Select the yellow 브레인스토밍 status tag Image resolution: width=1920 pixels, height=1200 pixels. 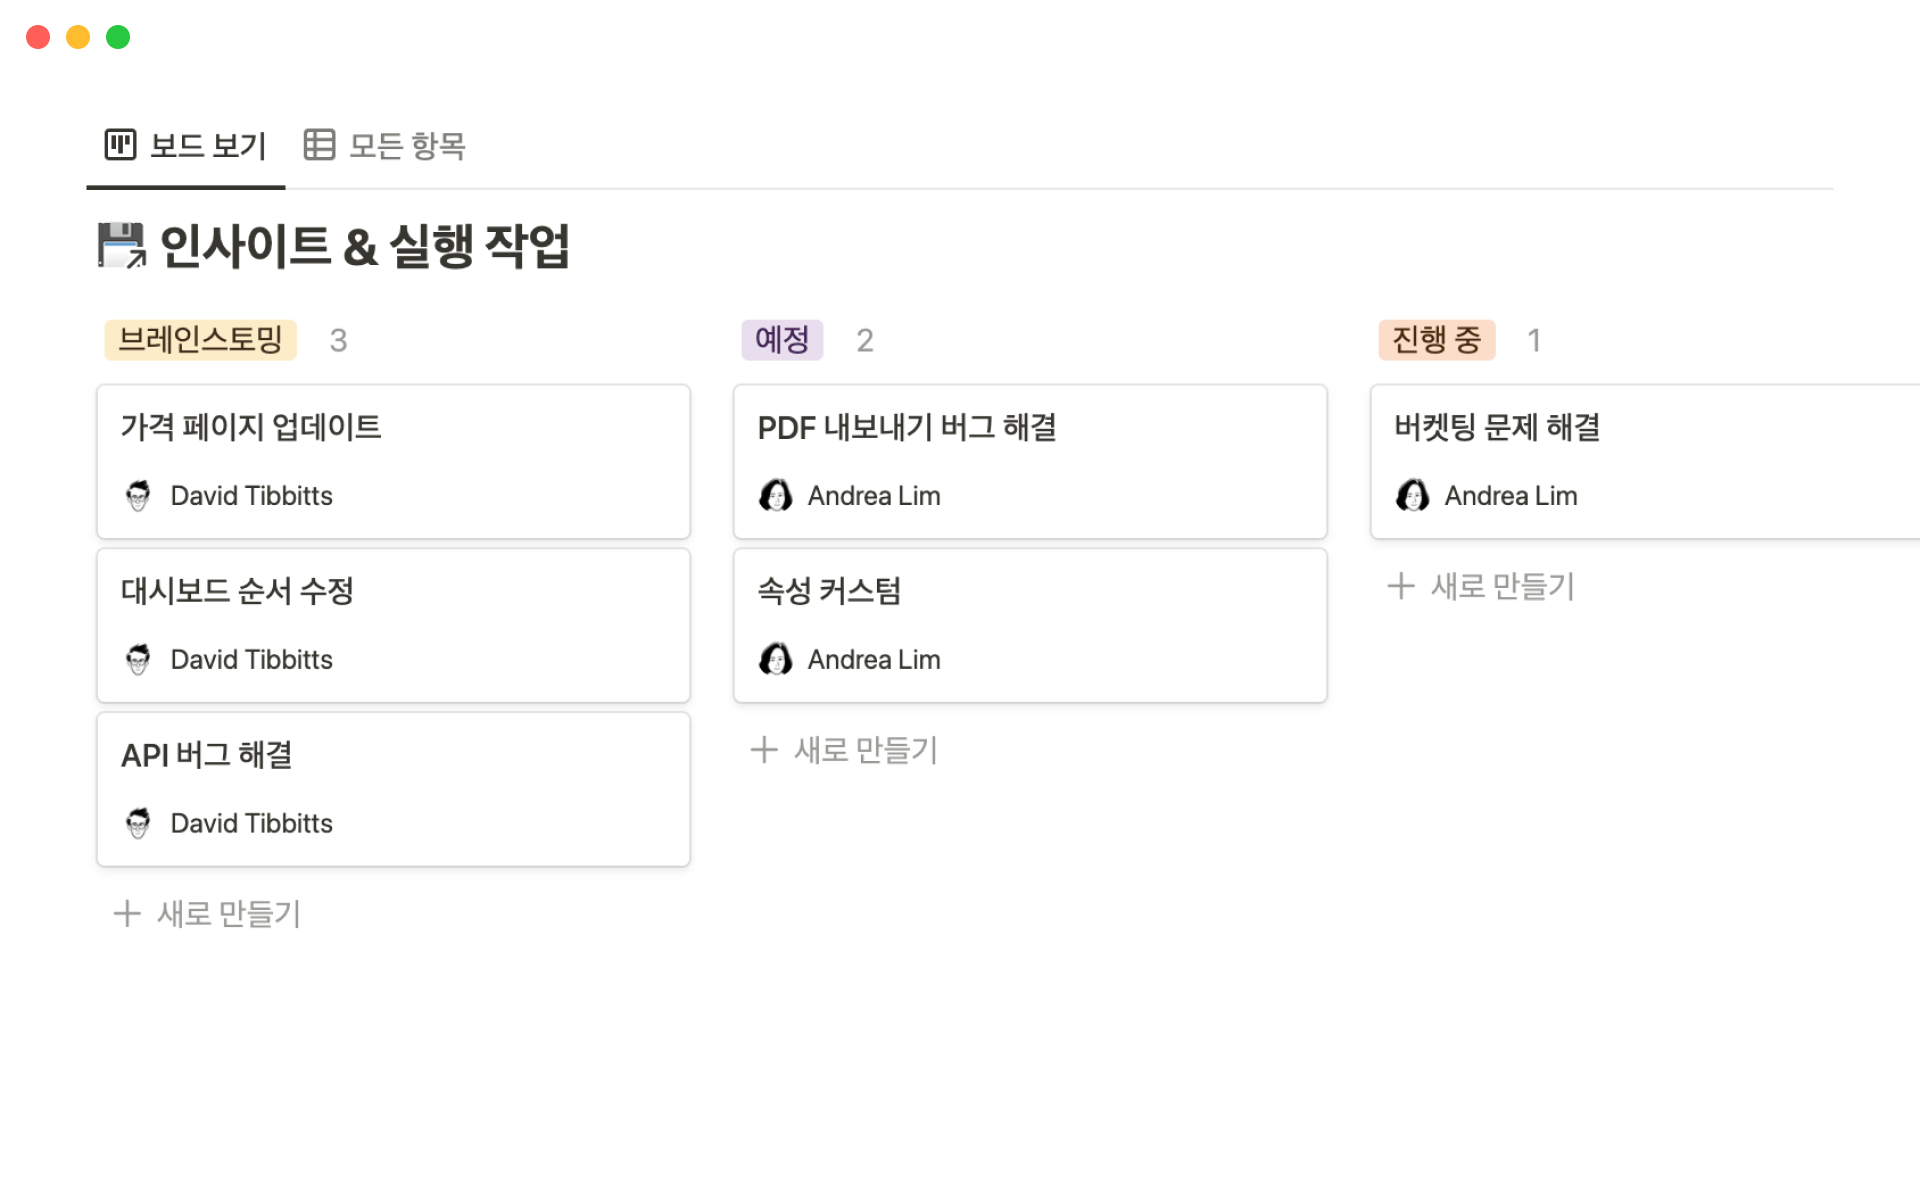click(201, 340)
